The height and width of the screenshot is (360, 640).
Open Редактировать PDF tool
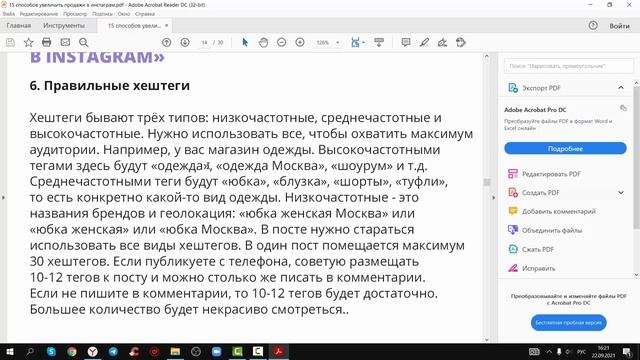[x=551, y=174]
